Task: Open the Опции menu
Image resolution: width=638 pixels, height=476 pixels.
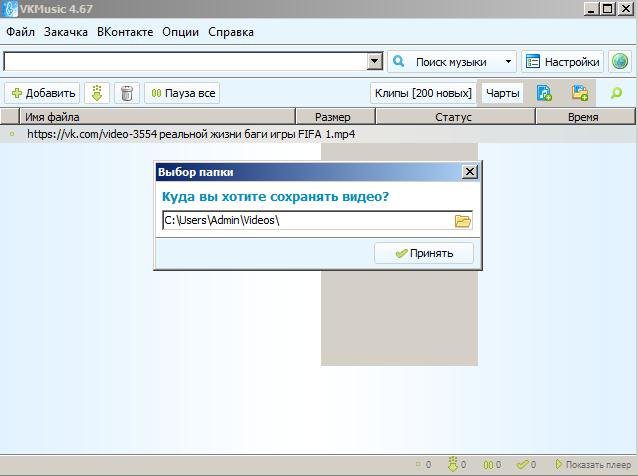Action: [180, 32]
